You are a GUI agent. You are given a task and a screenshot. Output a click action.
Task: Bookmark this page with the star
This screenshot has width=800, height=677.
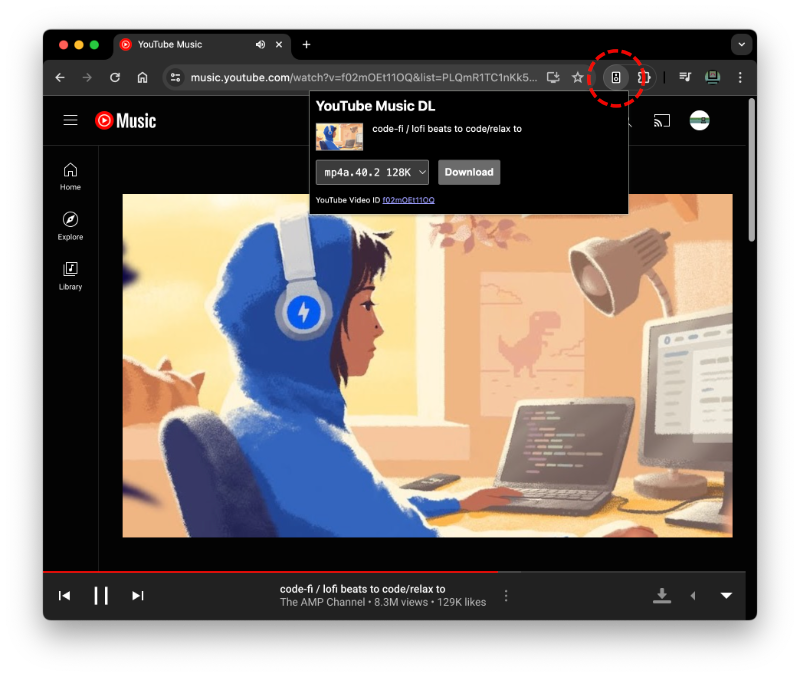578,78
